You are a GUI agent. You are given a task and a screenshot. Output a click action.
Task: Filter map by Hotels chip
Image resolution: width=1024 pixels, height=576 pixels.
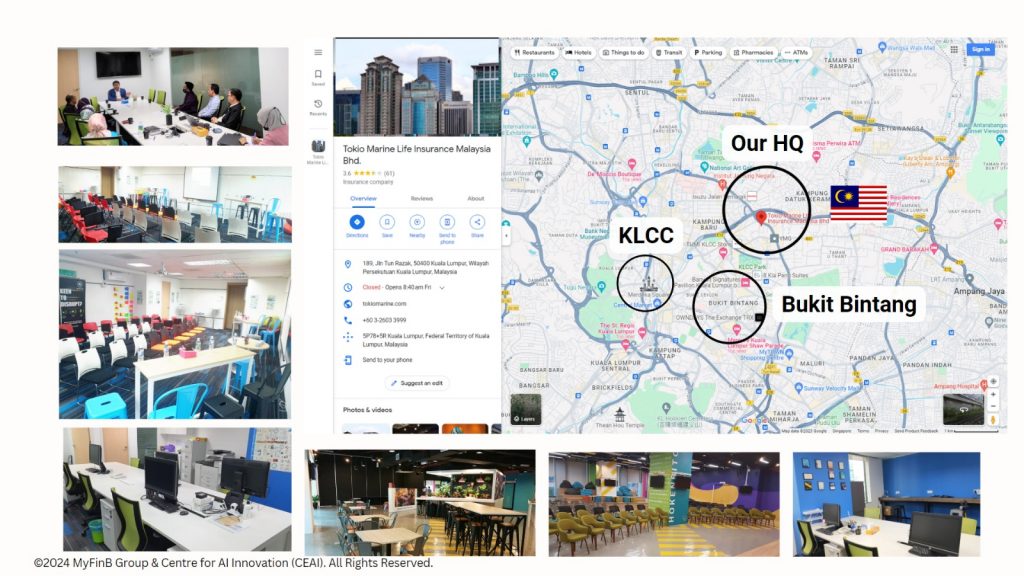[579, 52]
